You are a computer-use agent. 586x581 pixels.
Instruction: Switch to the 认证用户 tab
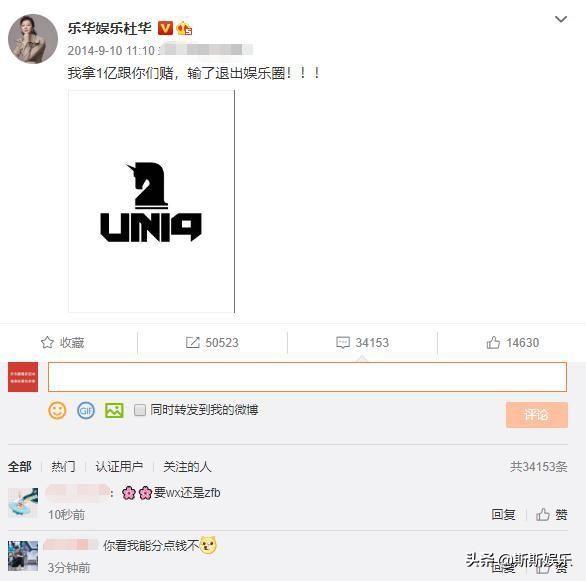coord(119,466)
